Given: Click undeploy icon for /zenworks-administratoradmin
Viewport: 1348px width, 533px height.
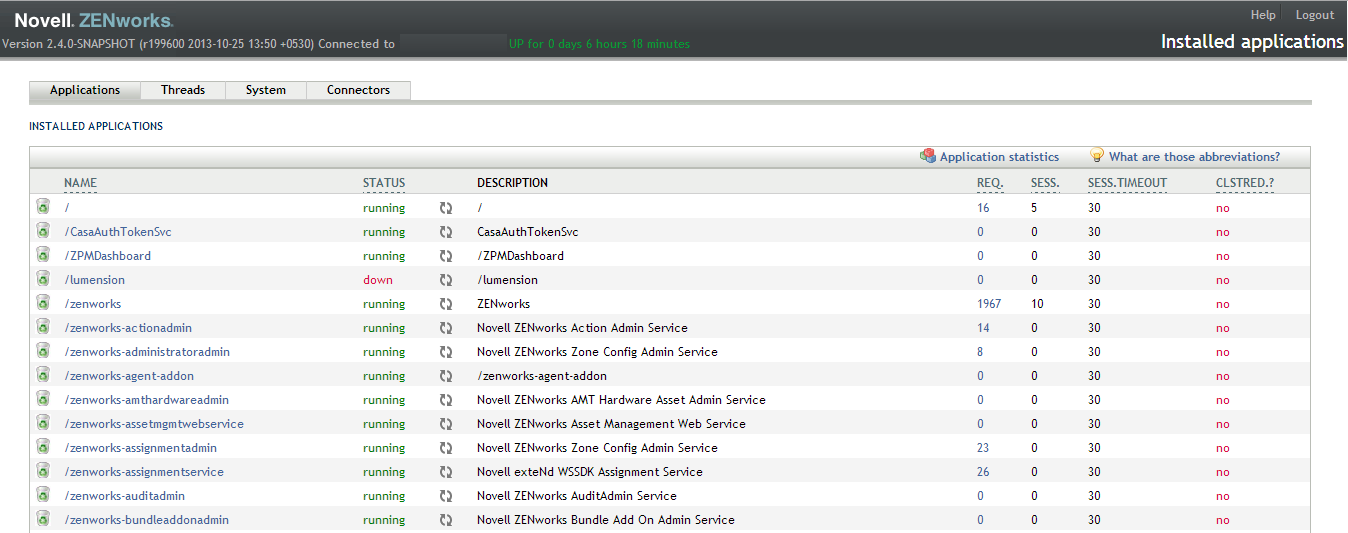Looking at the screenshot, I should pyautogui.click(x=43, y=351).
